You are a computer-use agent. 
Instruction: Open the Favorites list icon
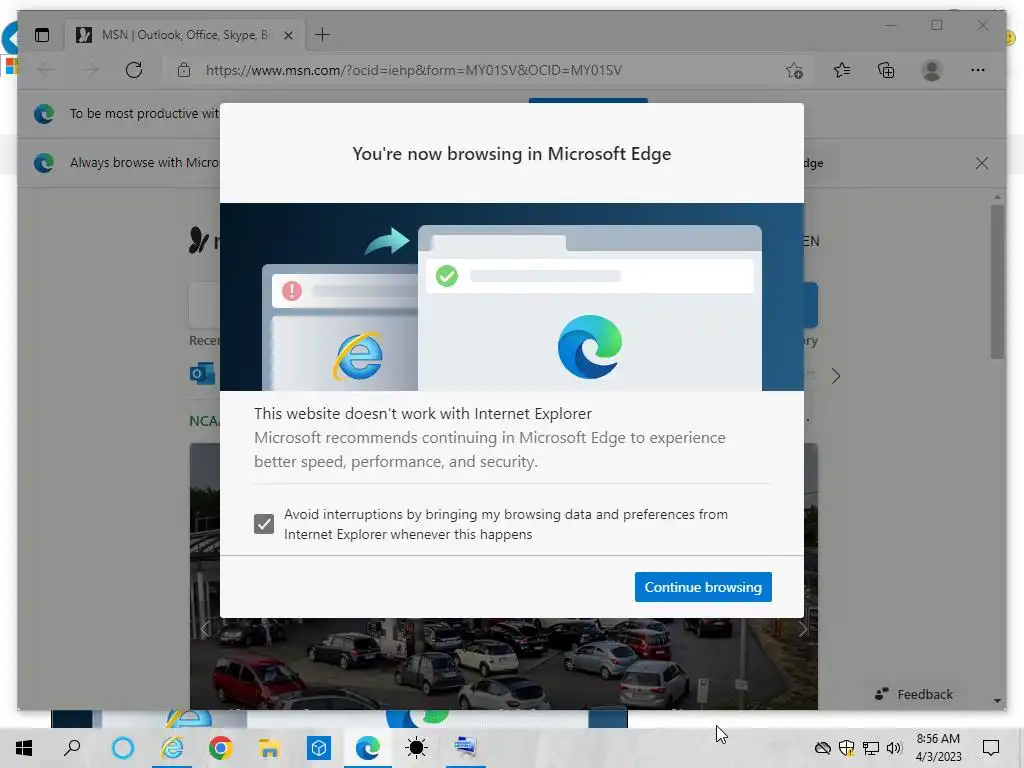tap(842, 70)
